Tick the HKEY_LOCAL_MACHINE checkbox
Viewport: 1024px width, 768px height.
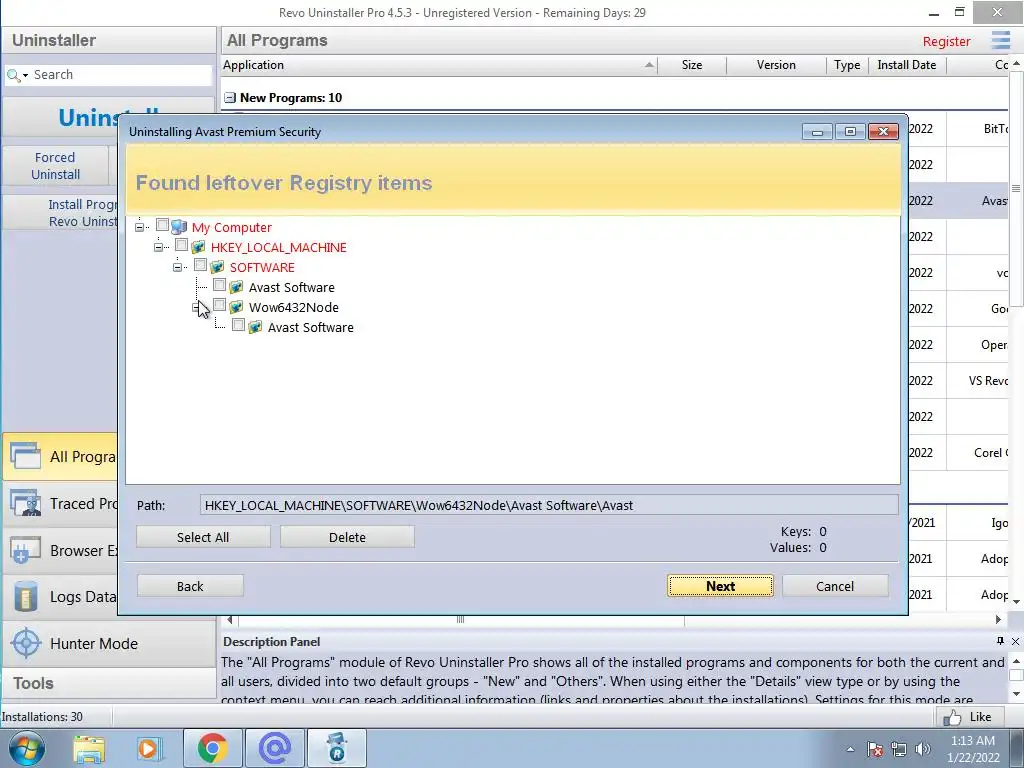(182, 246)
